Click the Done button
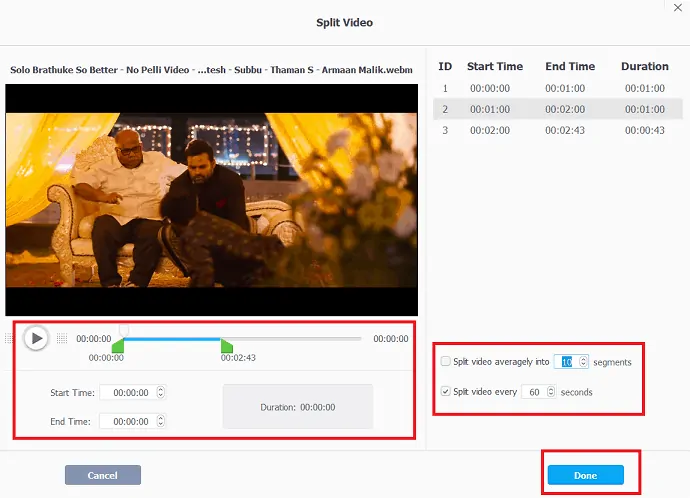Screen dimensions: 690x498 586,475
